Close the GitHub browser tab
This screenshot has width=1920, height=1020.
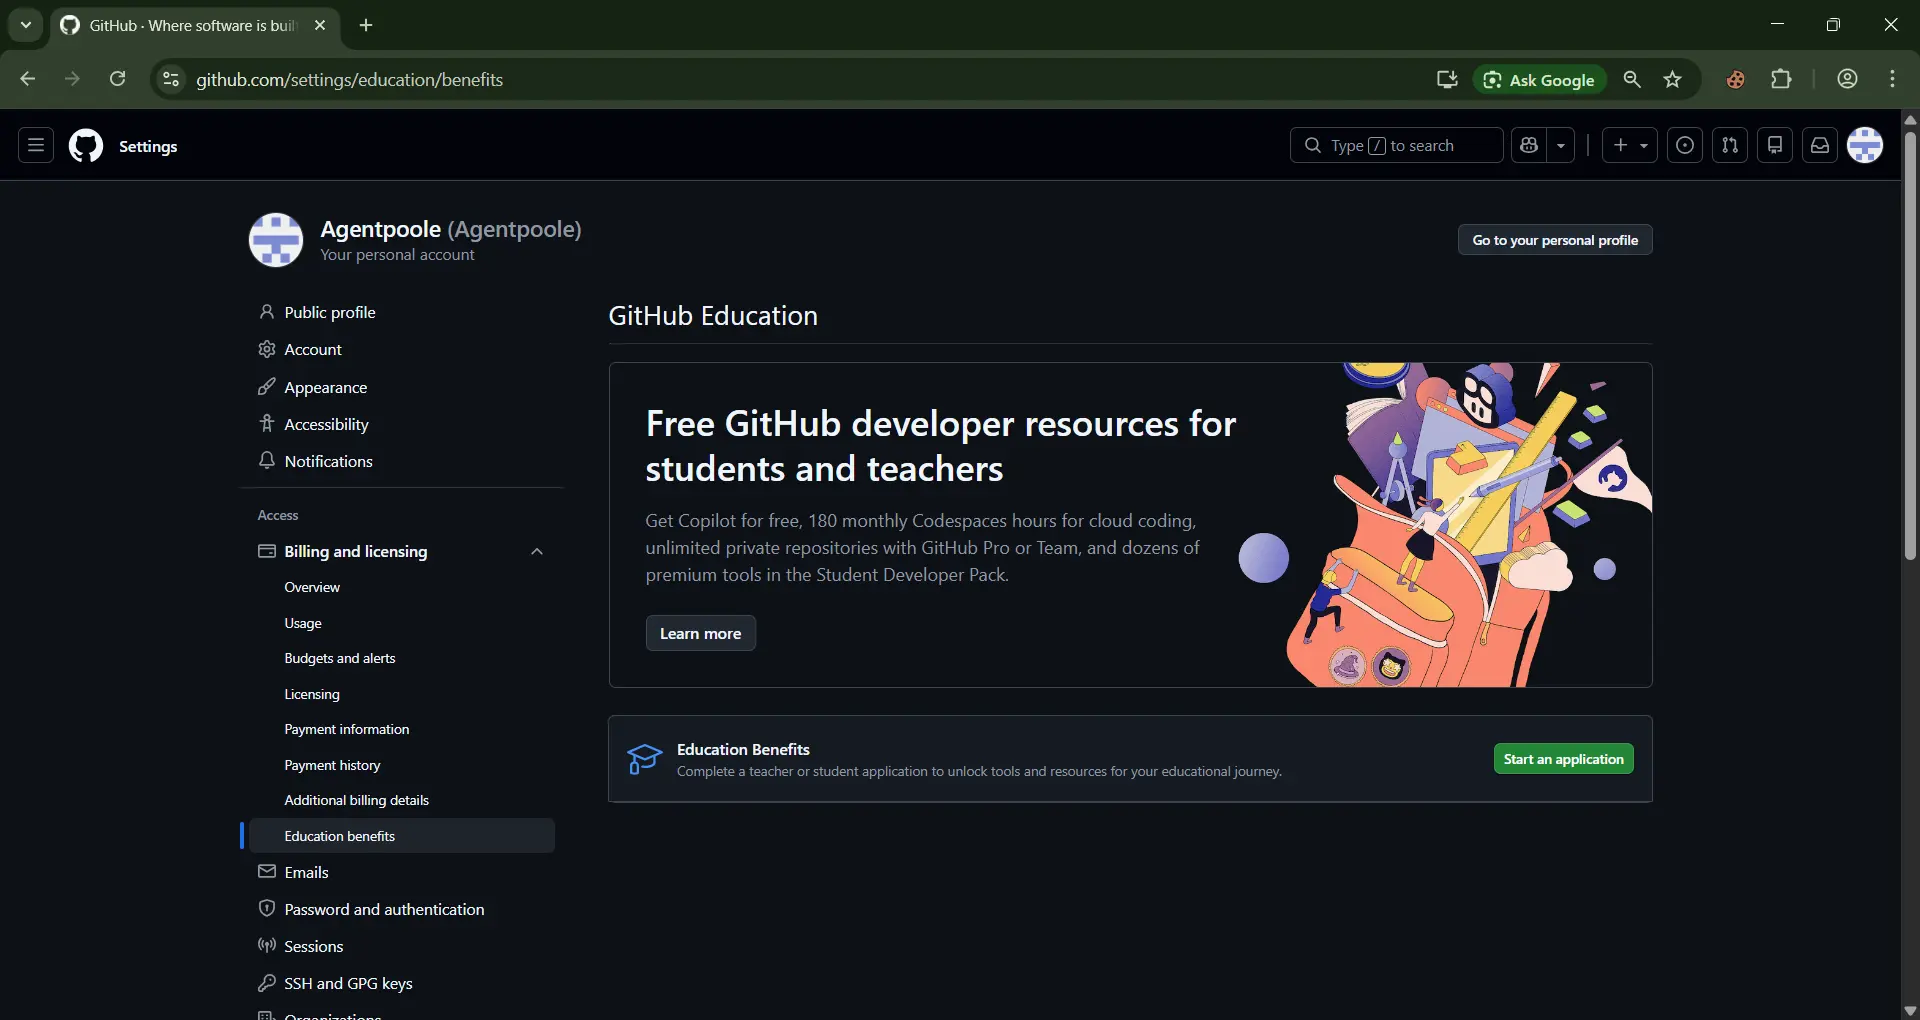click(x=320, y=25)
